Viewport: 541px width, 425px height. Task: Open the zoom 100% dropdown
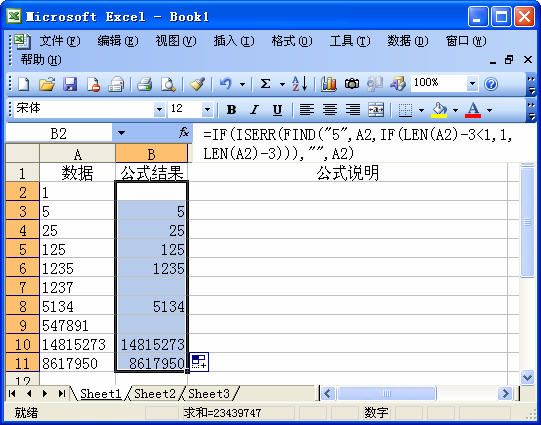click(x=472, y=83)
